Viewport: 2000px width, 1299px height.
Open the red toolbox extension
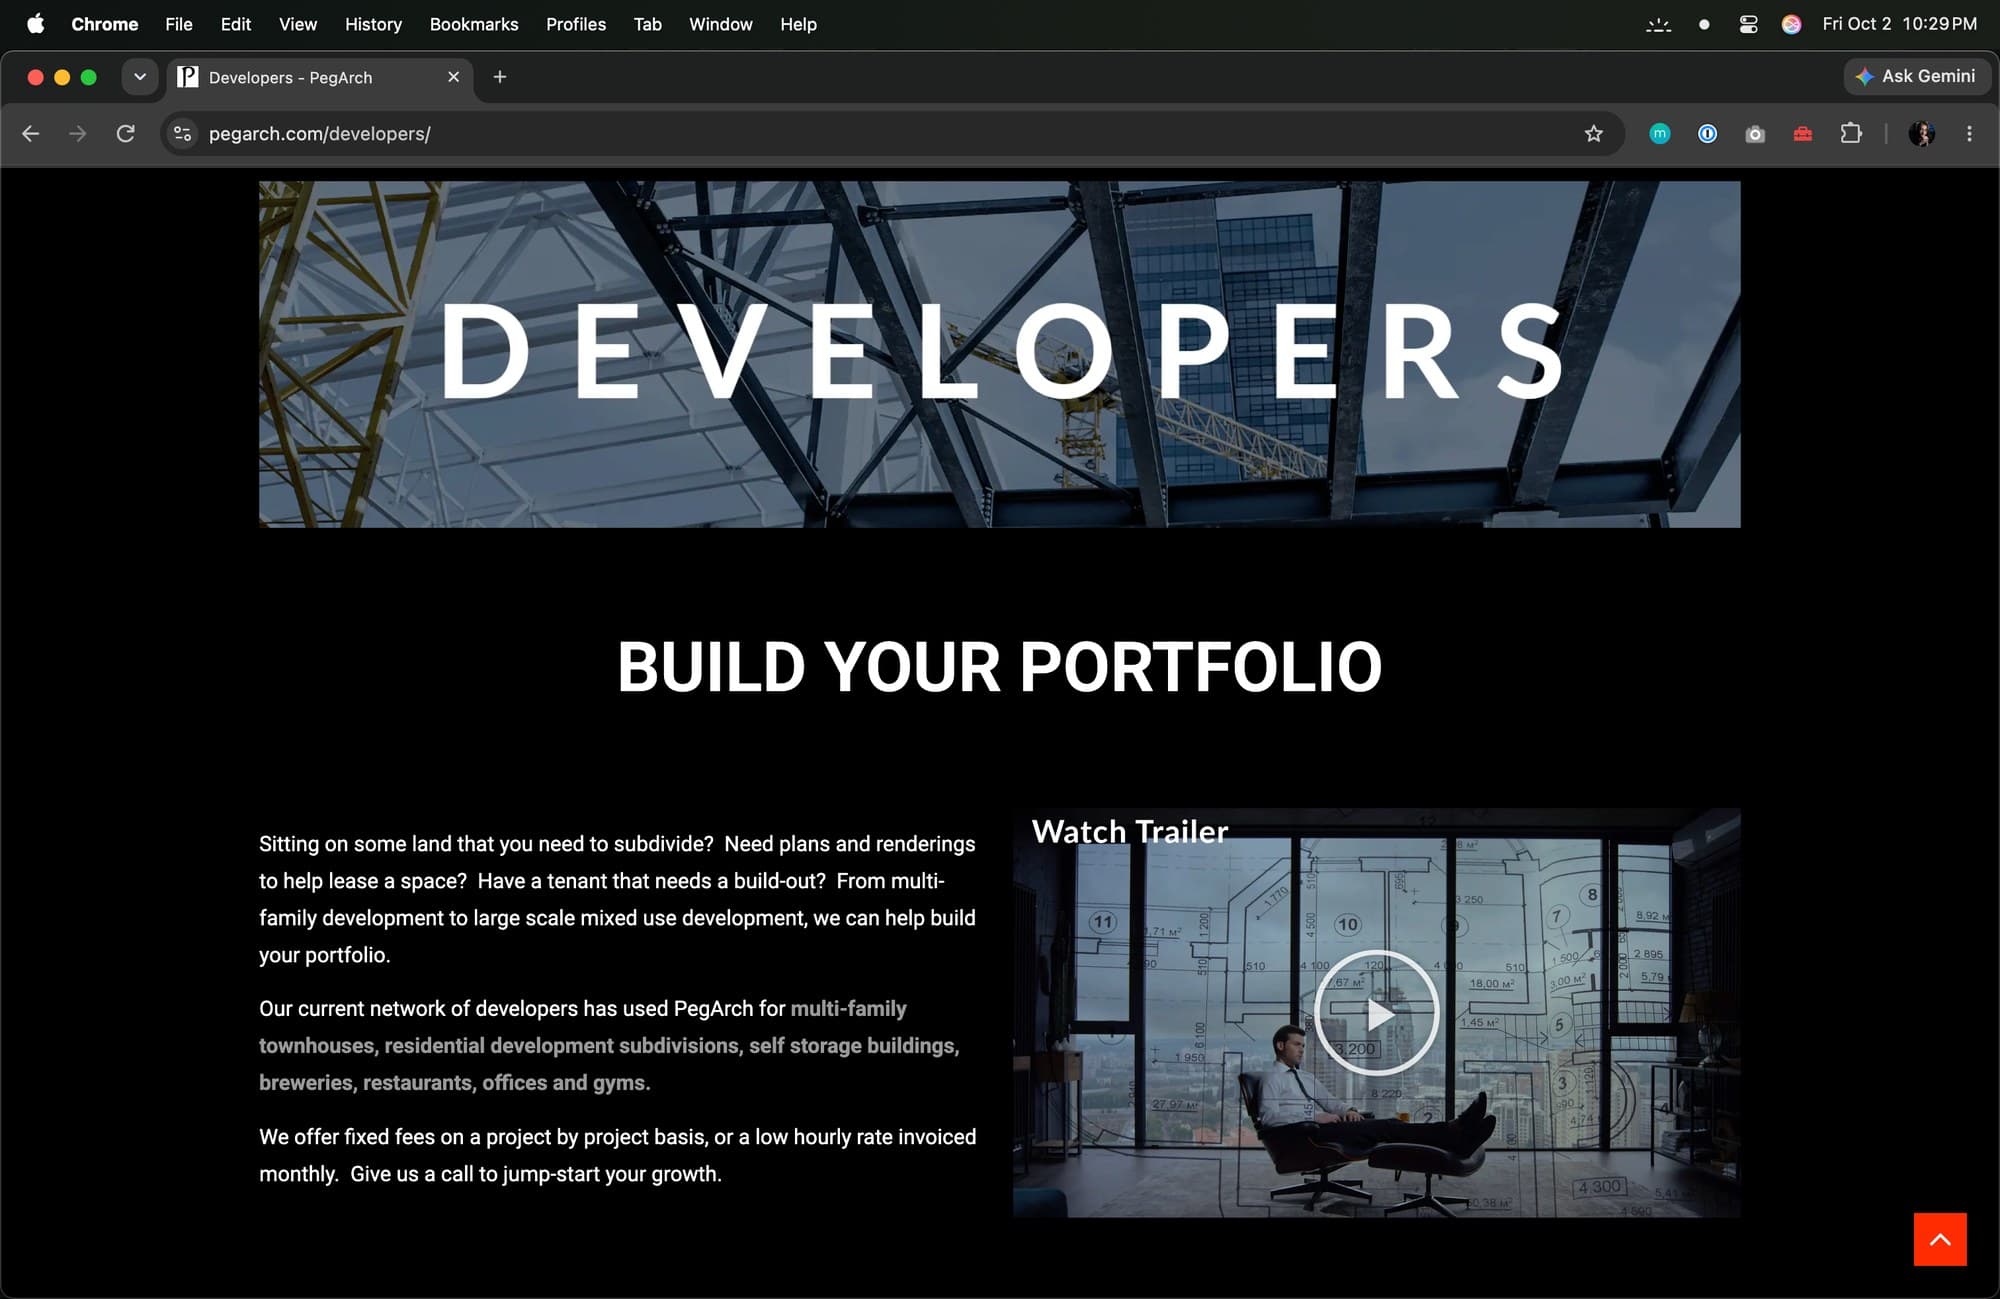[x=1803, y=133]
